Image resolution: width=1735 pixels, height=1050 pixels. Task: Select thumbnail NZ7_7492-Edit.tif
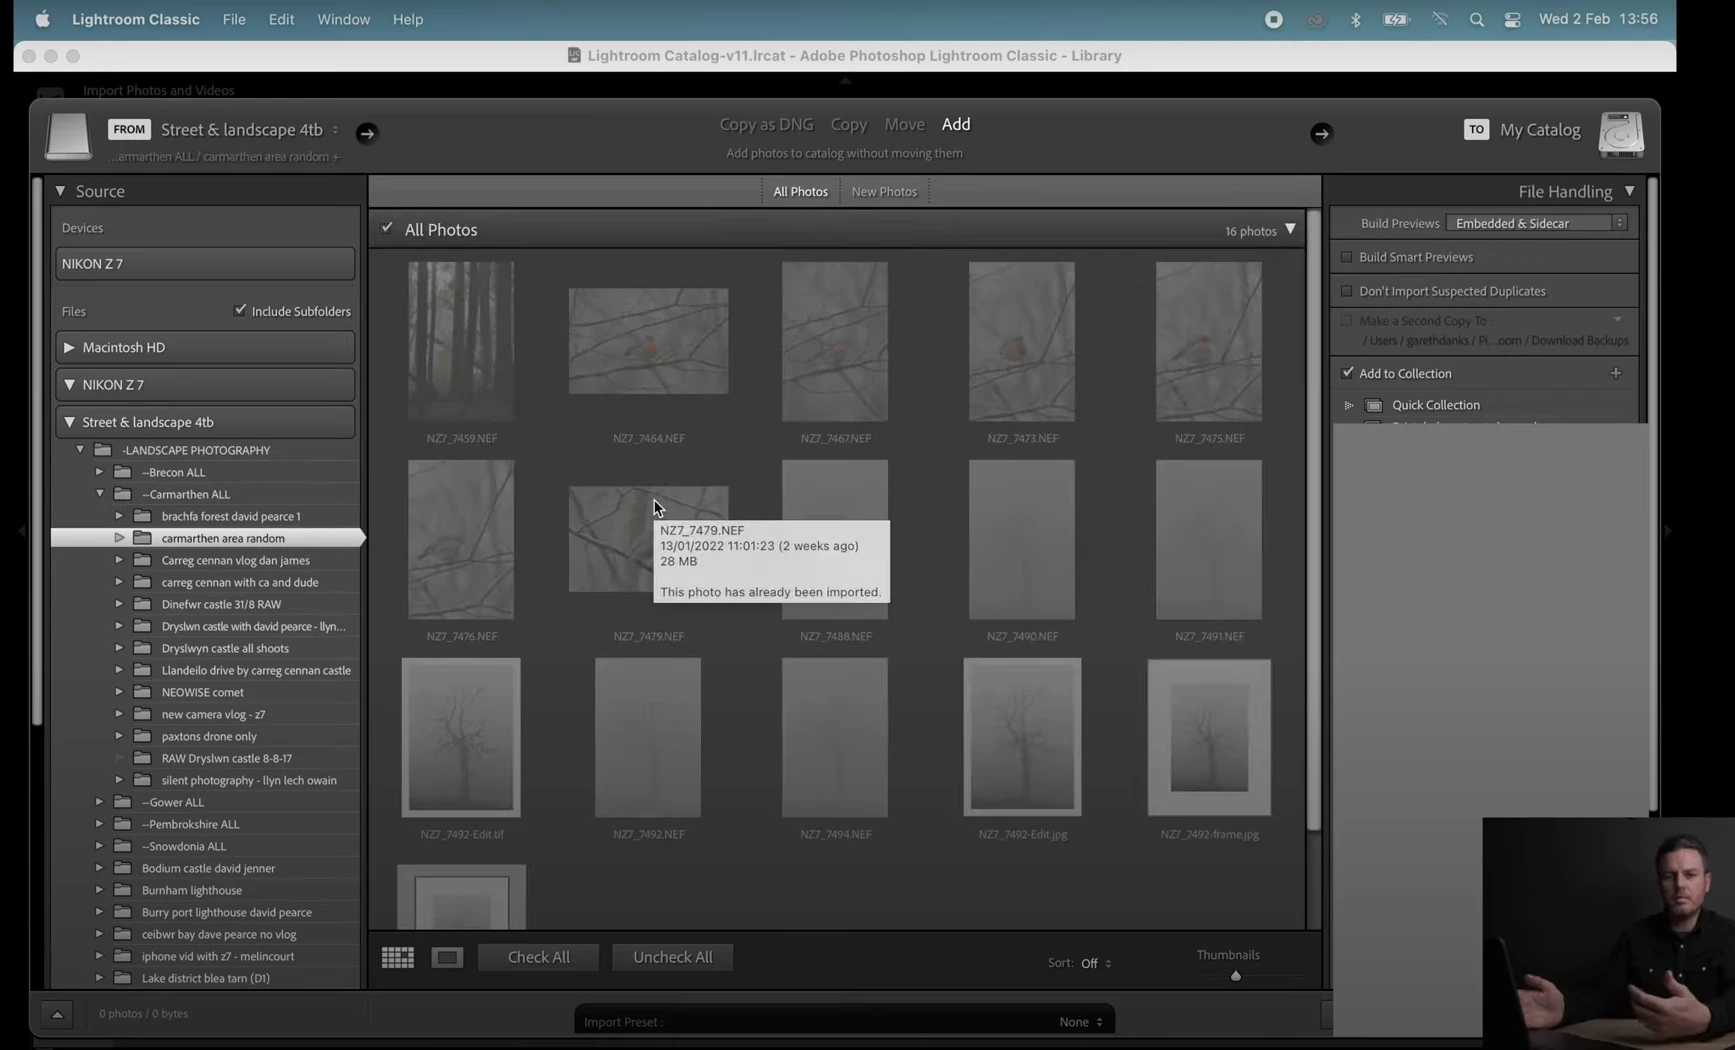coord(461,737)
